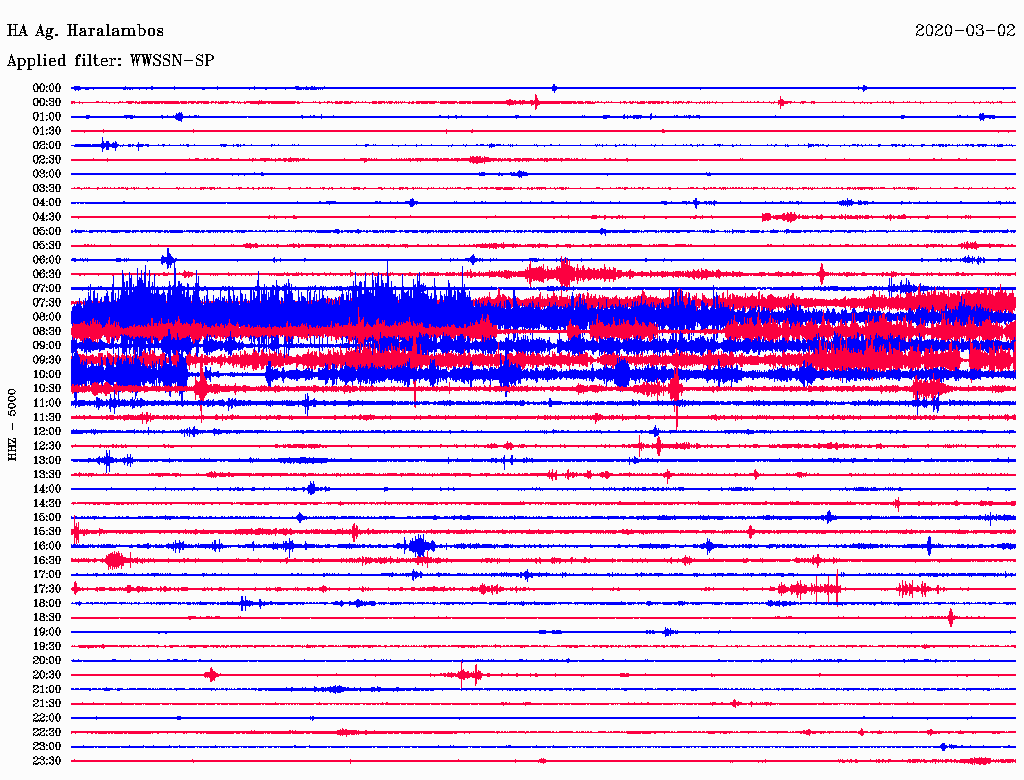Select the 02:30 time label
The width and height of the screenshot is (1024, 780).
47,160
